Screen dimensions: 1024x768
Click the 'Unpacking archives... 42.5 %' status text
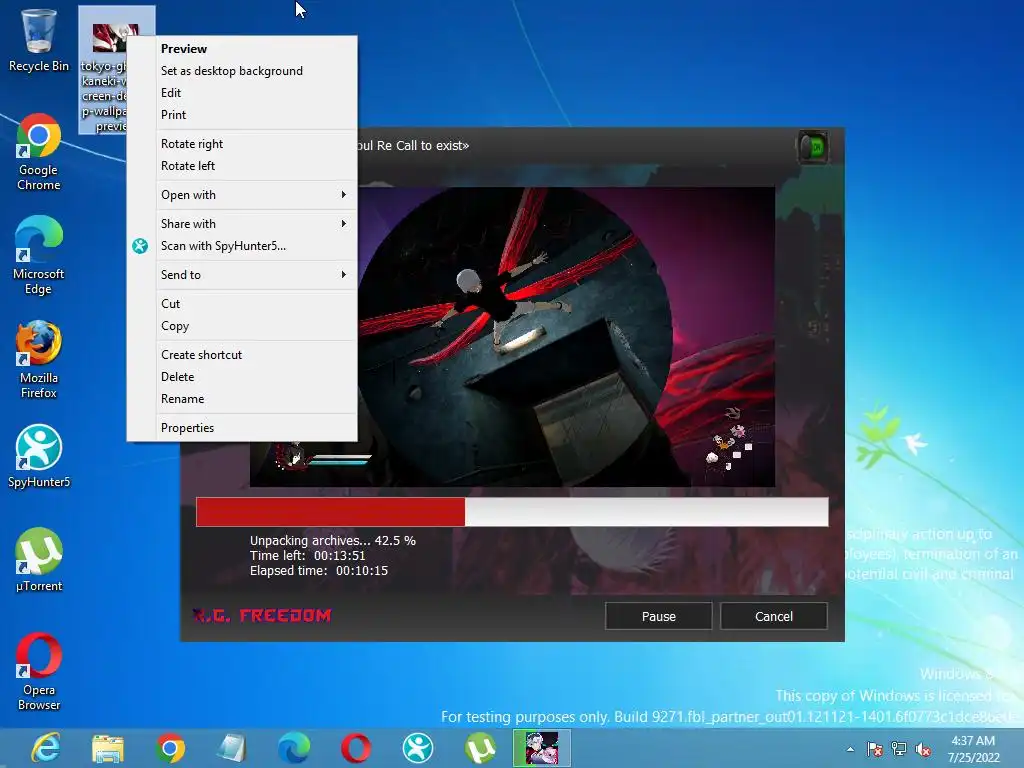click(x=332, y=541)
